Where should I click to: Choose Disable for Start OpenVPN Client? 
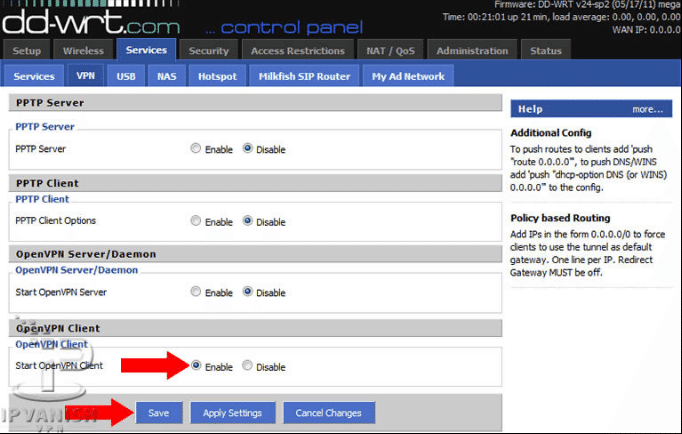(248, 367)
